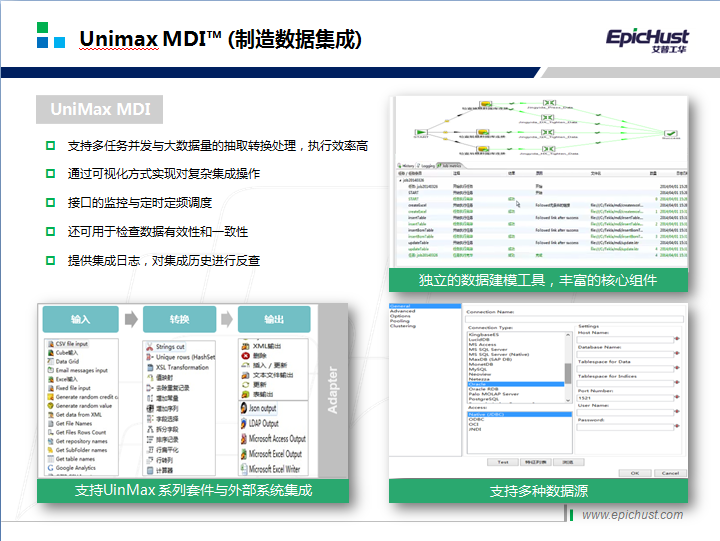Image resolution: width=720 pixels, height=541 pixels.
Task: Click the Generate random value icon
Action: (x=51, y=406)
